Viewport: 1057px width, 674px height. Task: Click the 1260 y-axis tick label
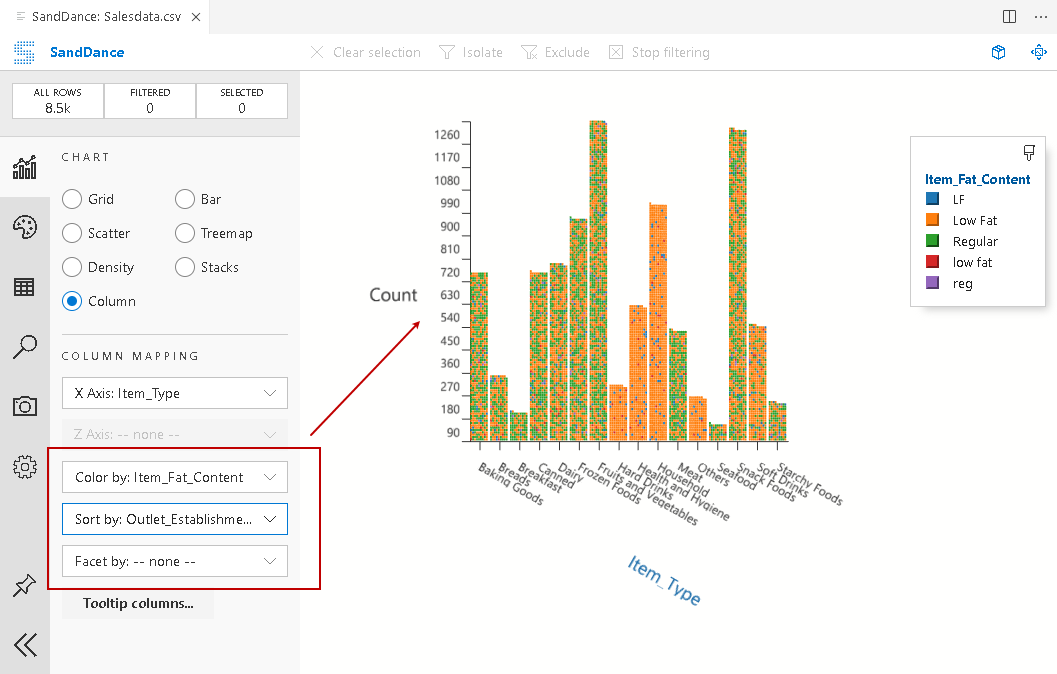point(446,135)
